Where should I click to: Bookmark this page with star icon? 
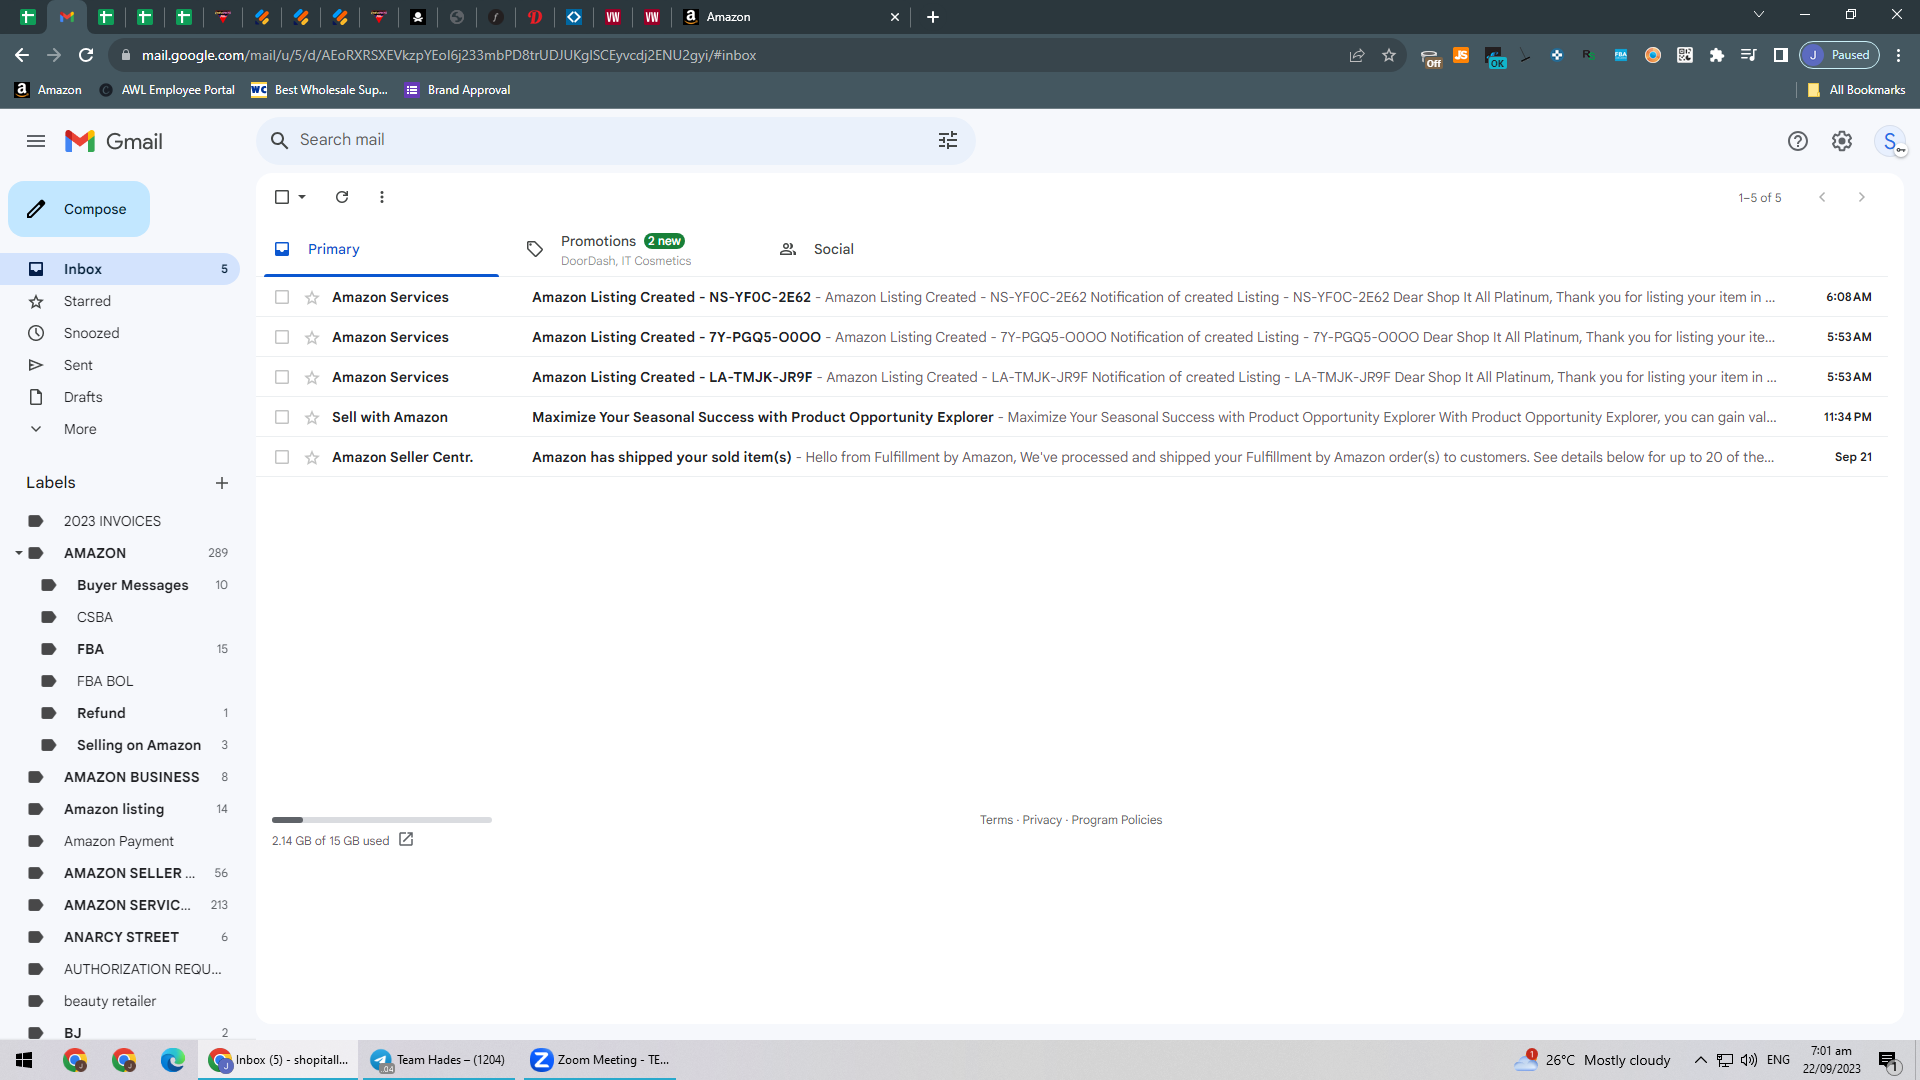(1389, 55)
